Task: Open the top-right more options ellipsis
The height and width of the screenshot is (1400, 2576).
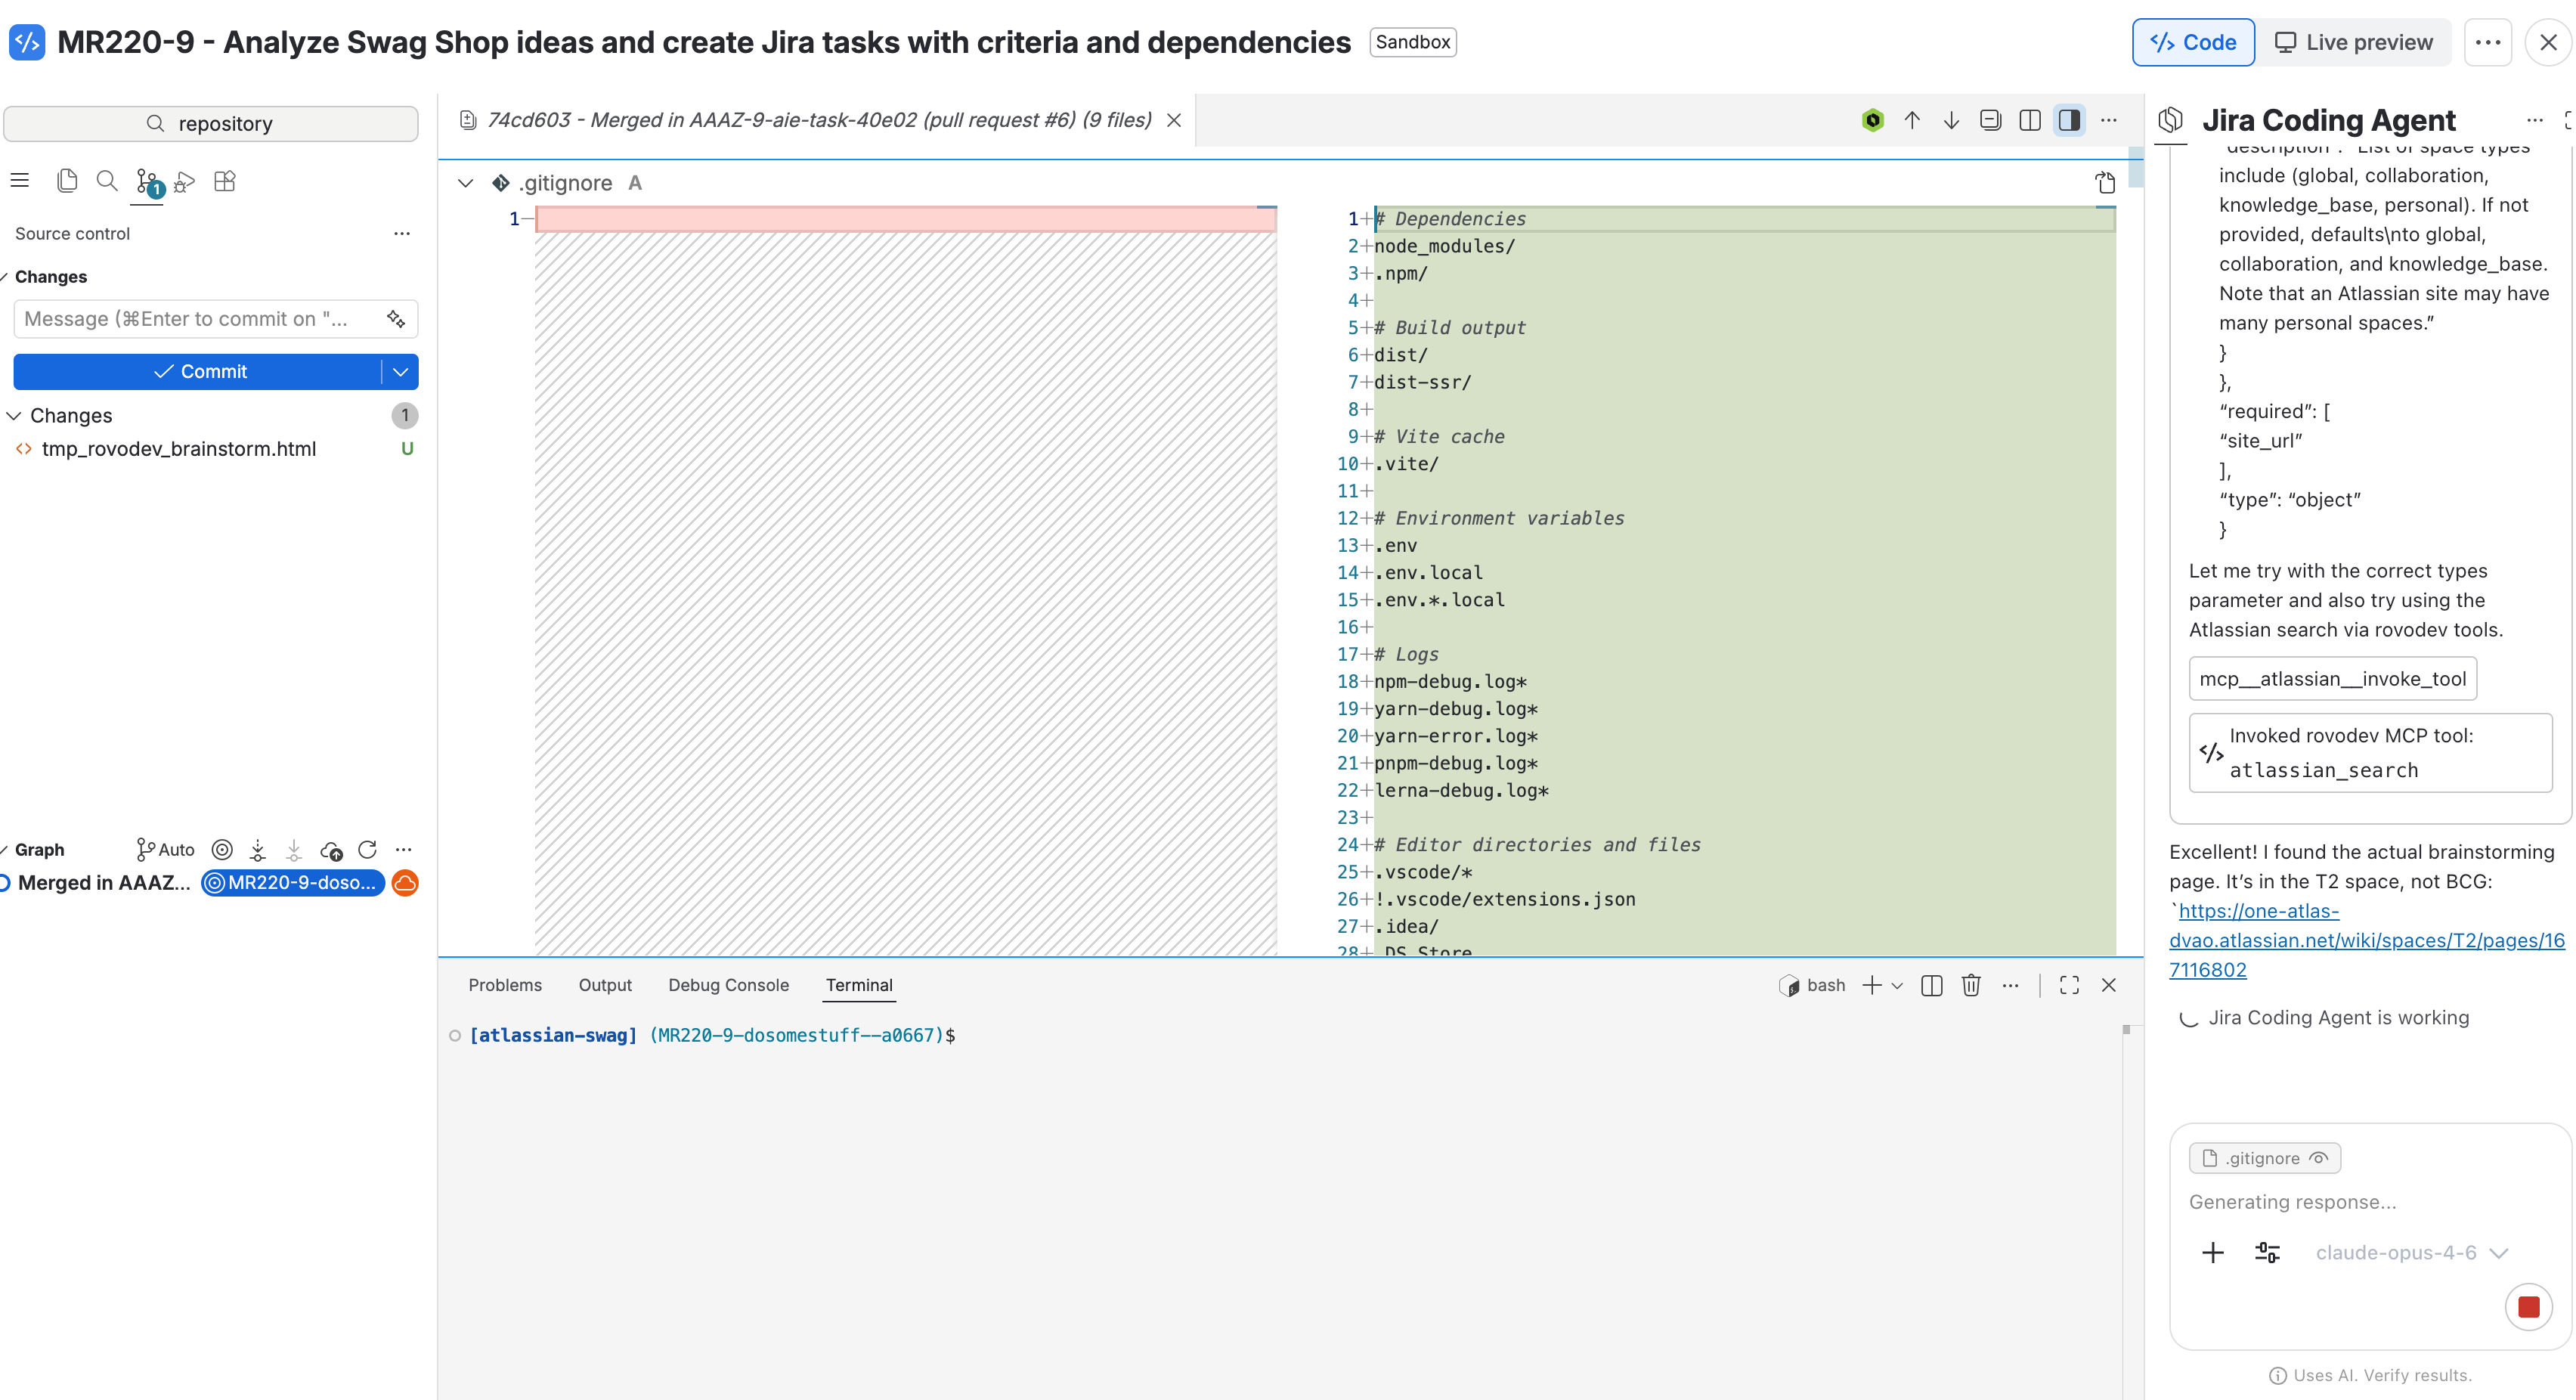Action: 2488,42
